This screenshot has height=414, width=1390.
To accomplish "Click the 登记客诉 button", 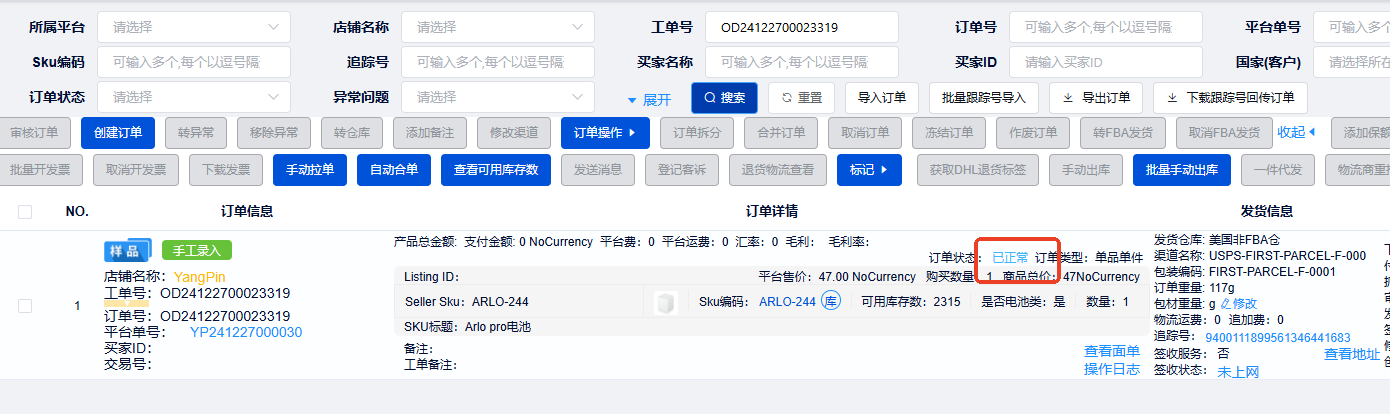I will tap(682, 170).
